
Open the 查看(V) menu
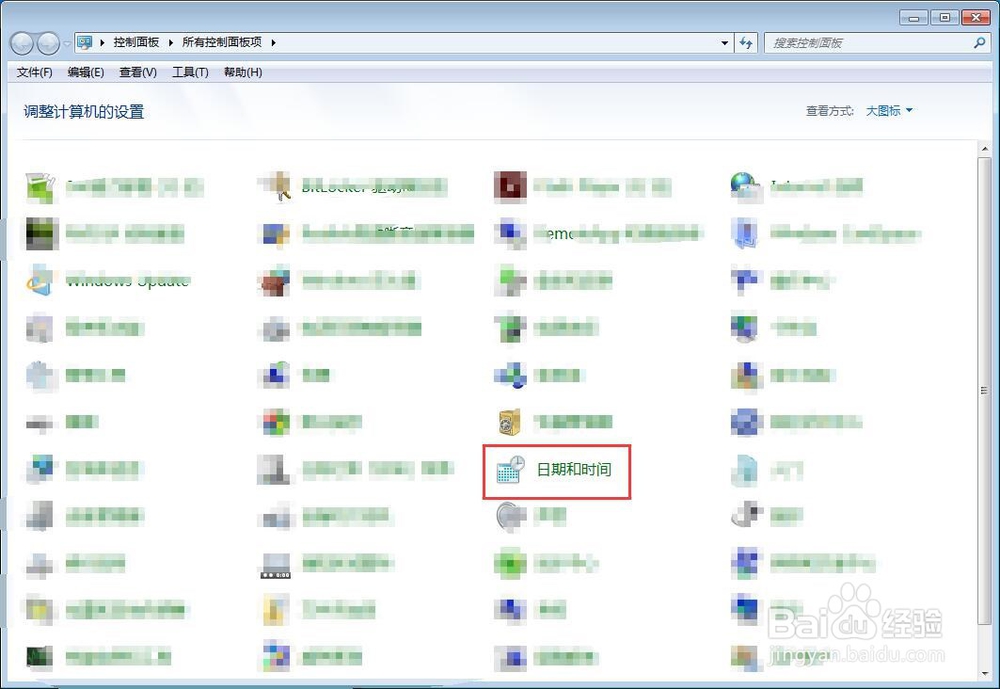pyautogui.click(x=138, y=72)
